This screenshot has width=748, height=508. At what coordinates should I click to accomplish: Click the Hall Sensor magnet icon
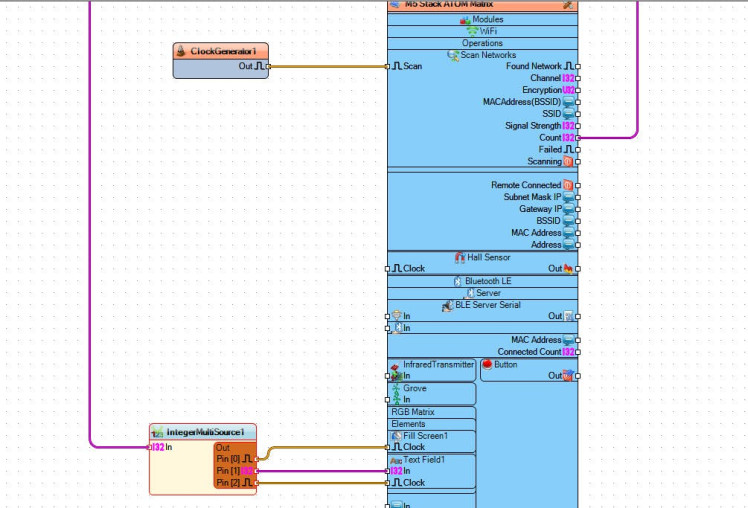point(460,257)
